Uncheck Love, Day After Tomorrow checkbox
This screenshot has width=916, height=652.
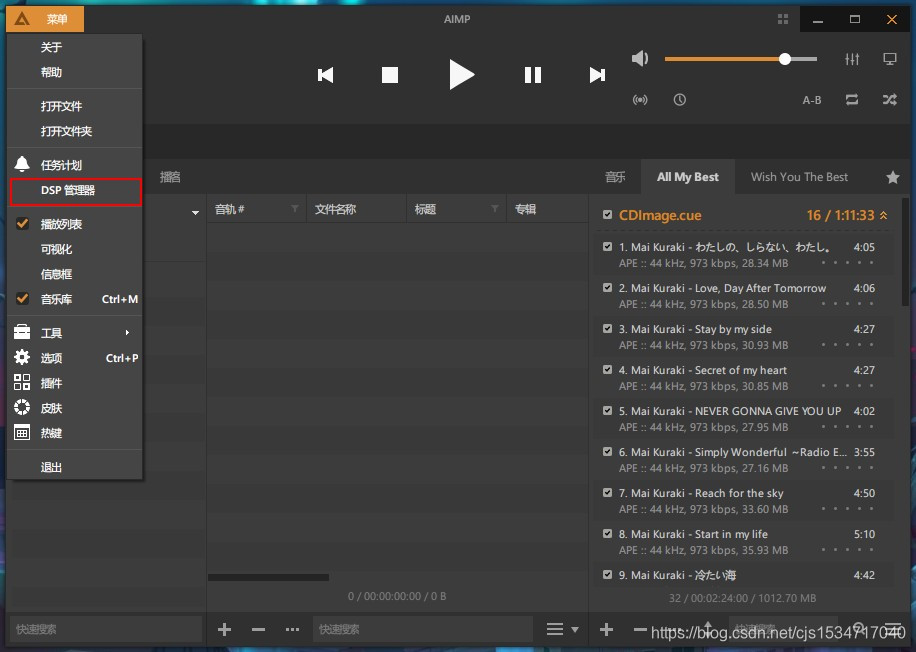[608, 287]
